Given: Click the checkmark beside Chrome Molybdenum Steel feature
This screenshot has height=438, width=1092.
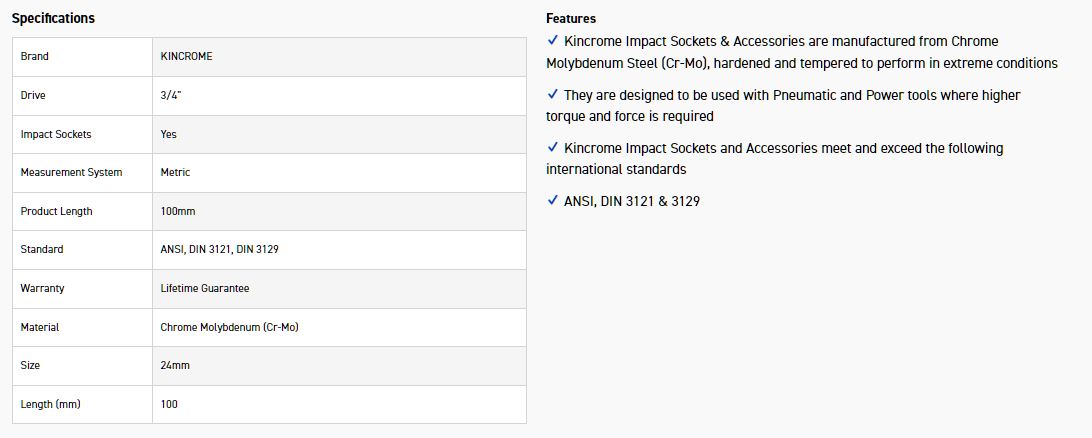Looking at the screenshot, I should [553, 41].
